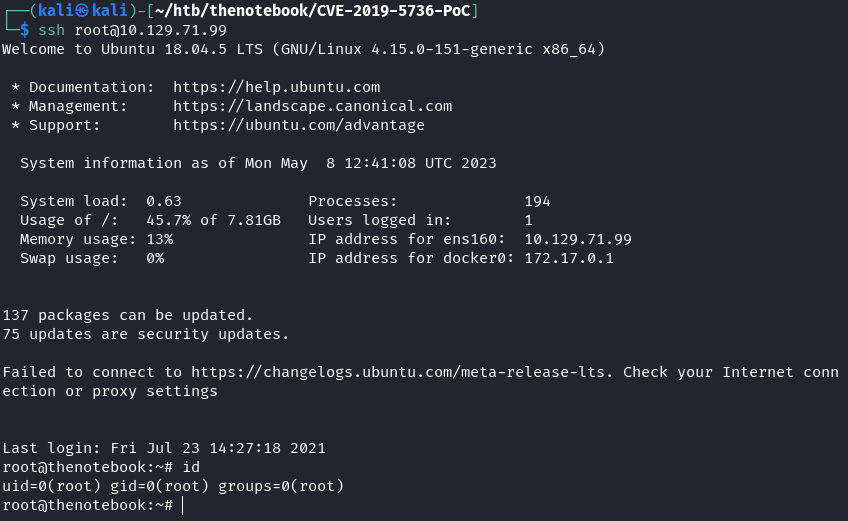Click the 137 packages can be updated line
848x521 pixels.
[x=127, y=315]
